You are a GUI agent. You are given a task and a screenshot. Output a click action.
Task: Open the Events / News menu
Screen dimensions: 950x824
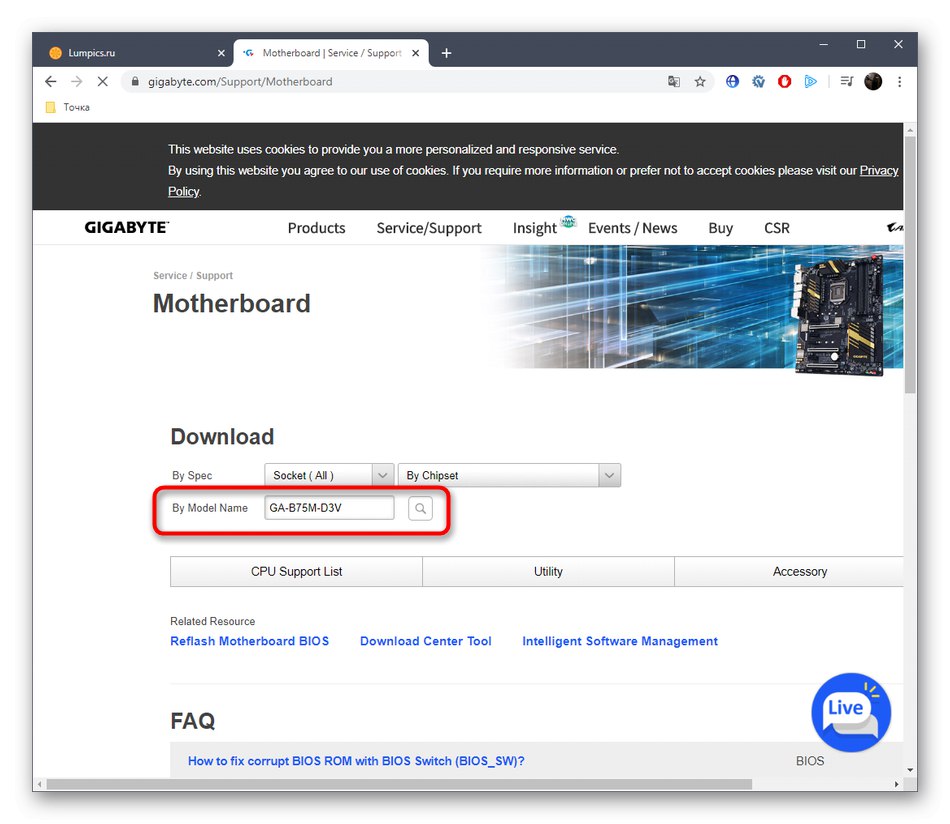click(633, 228)
